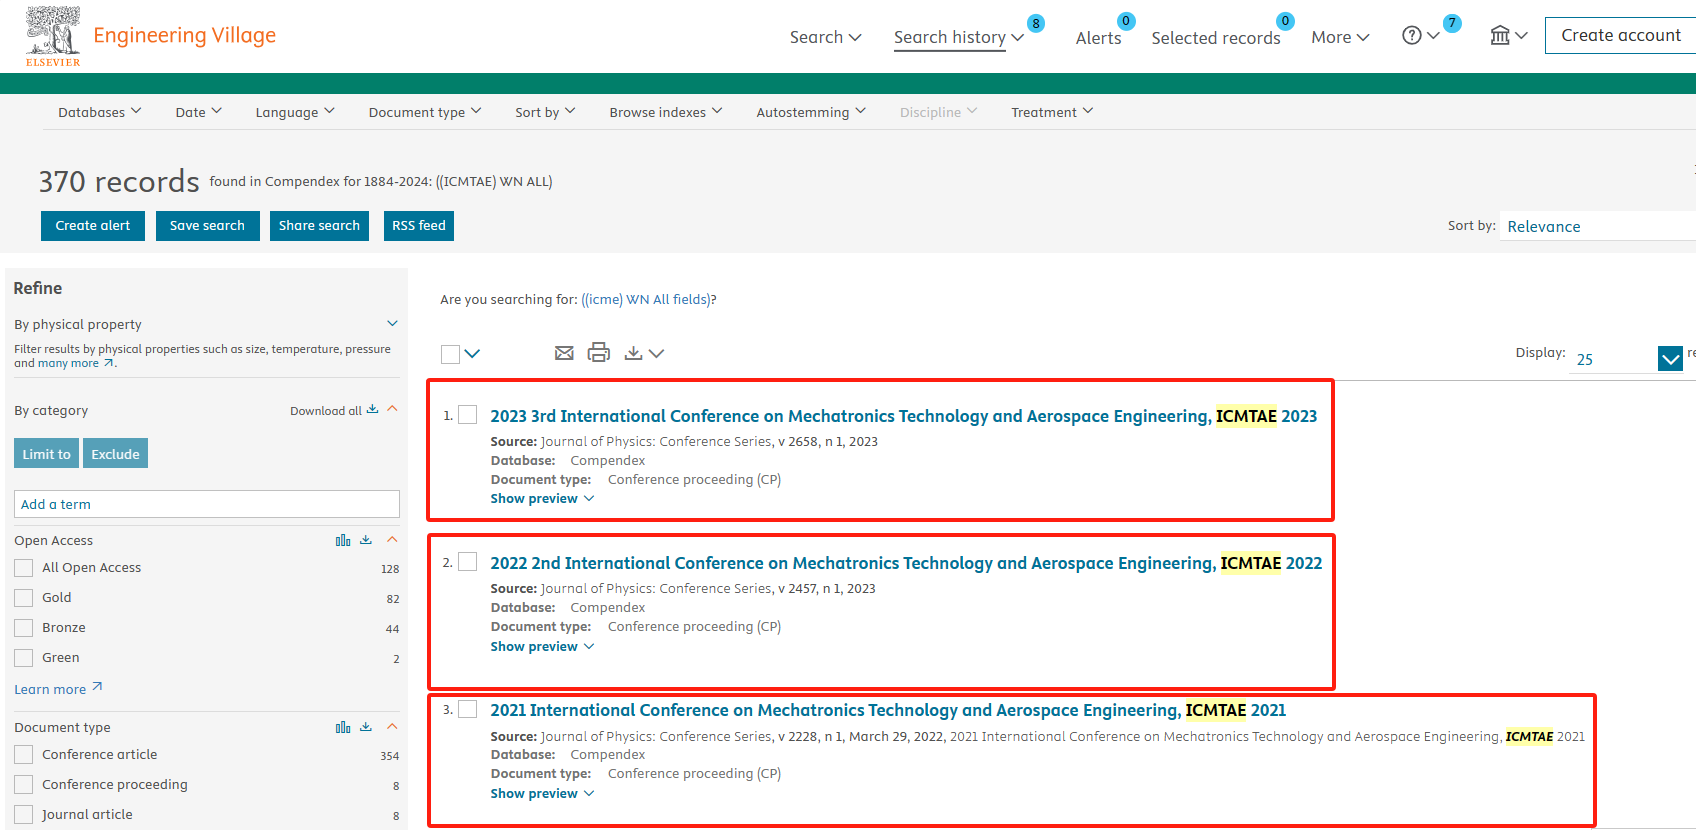This screenshot has width=1696, height=830.
Task: Open the Date filter dropdown
Action: point(199,112)
